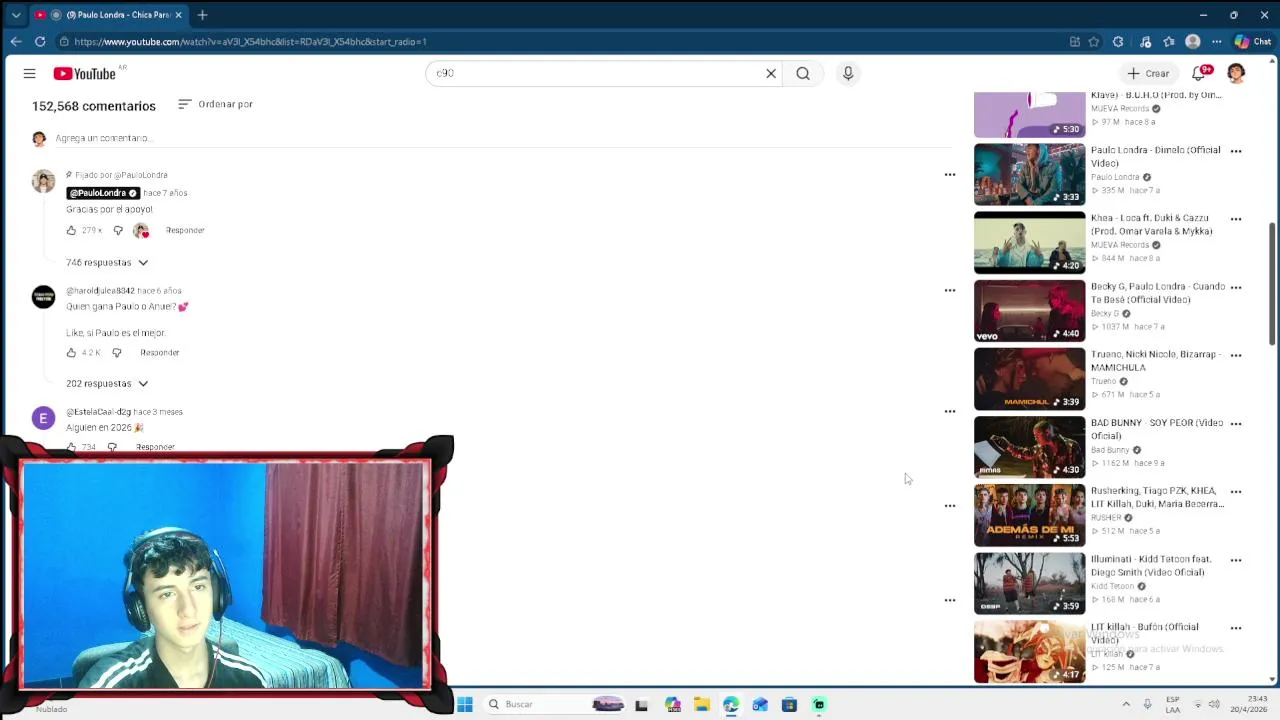Open options for SOY PEOR video
This screenshot has width=1280, height=720.
click(x=1236, y=423)
